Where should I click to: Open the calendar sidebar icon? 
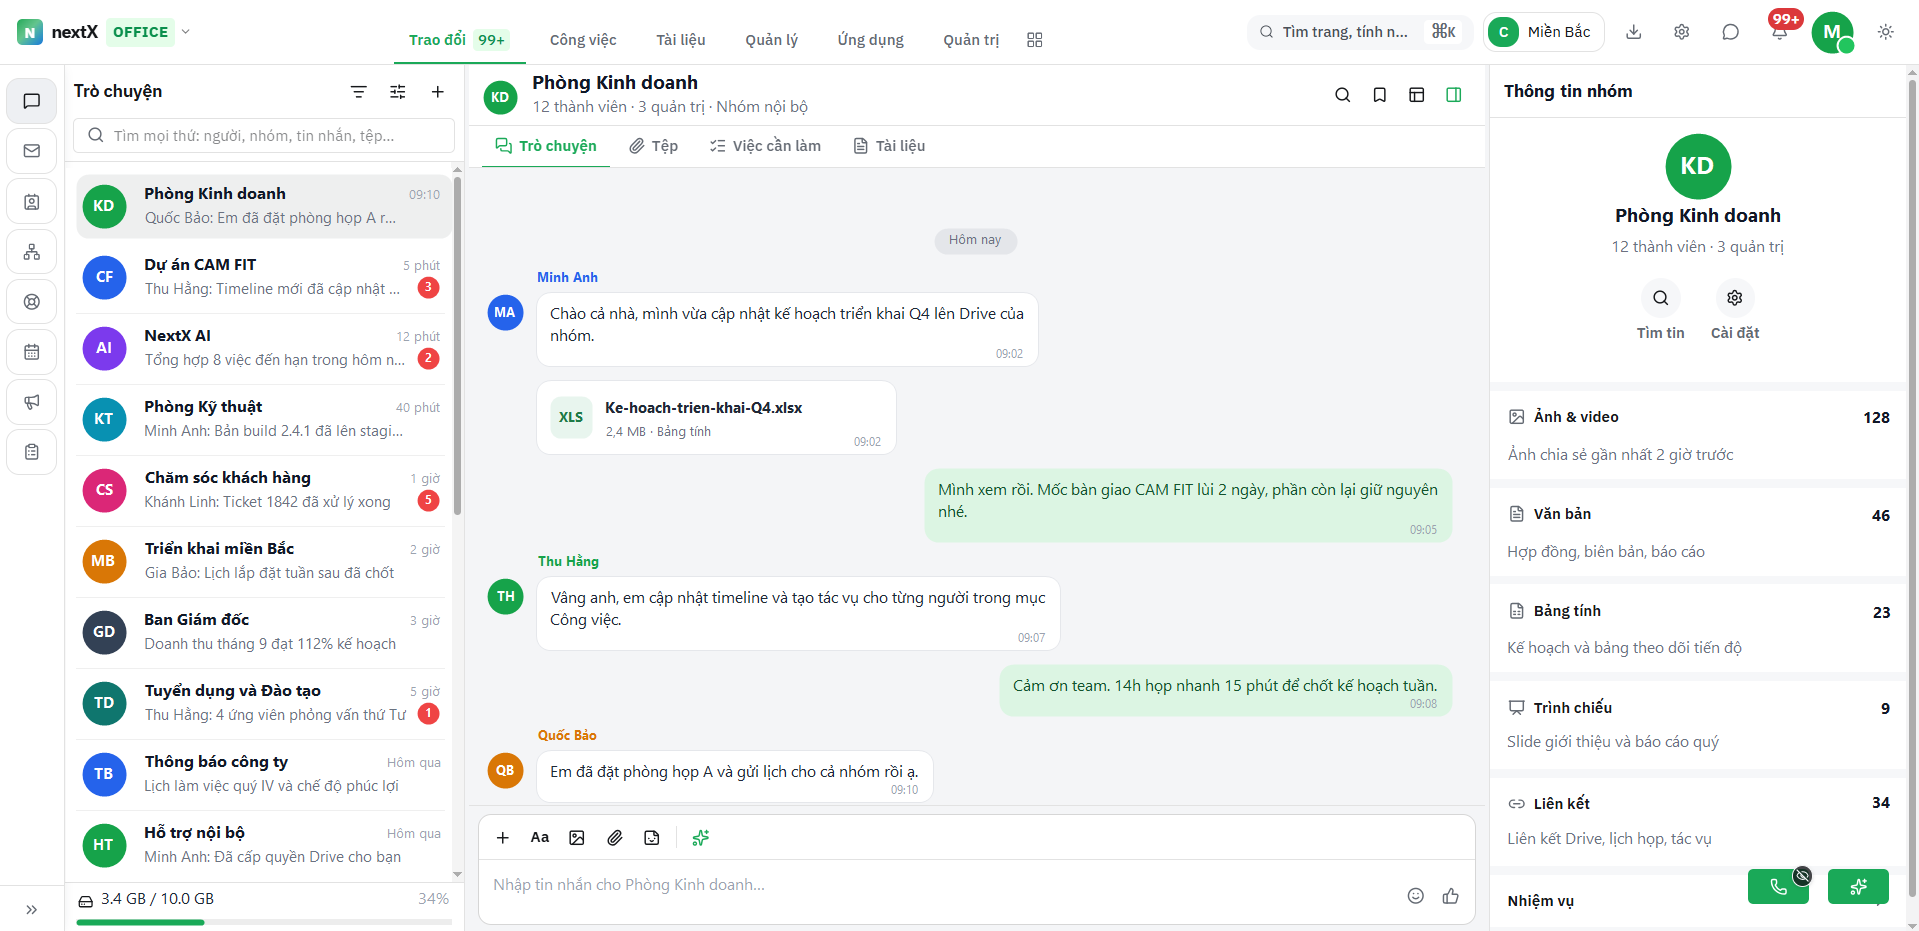(x=32, y=352)
